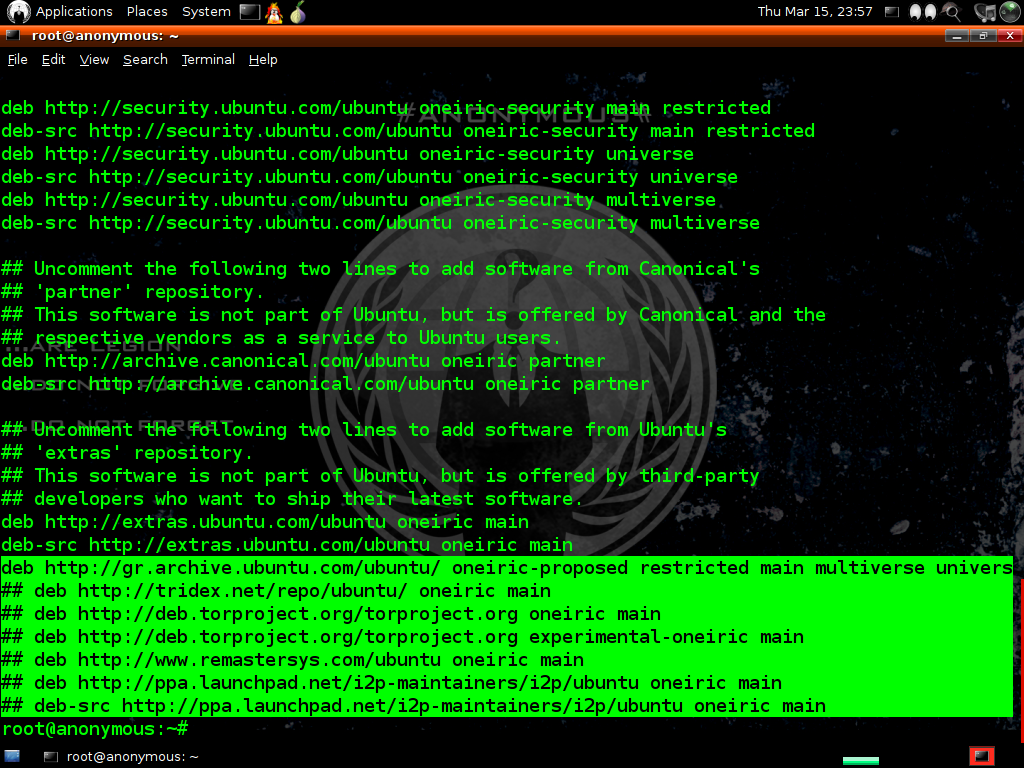Click the torproject.org 'experimental-oneiric main' line
Viewport: 1024px width, 768px height.
402,636
